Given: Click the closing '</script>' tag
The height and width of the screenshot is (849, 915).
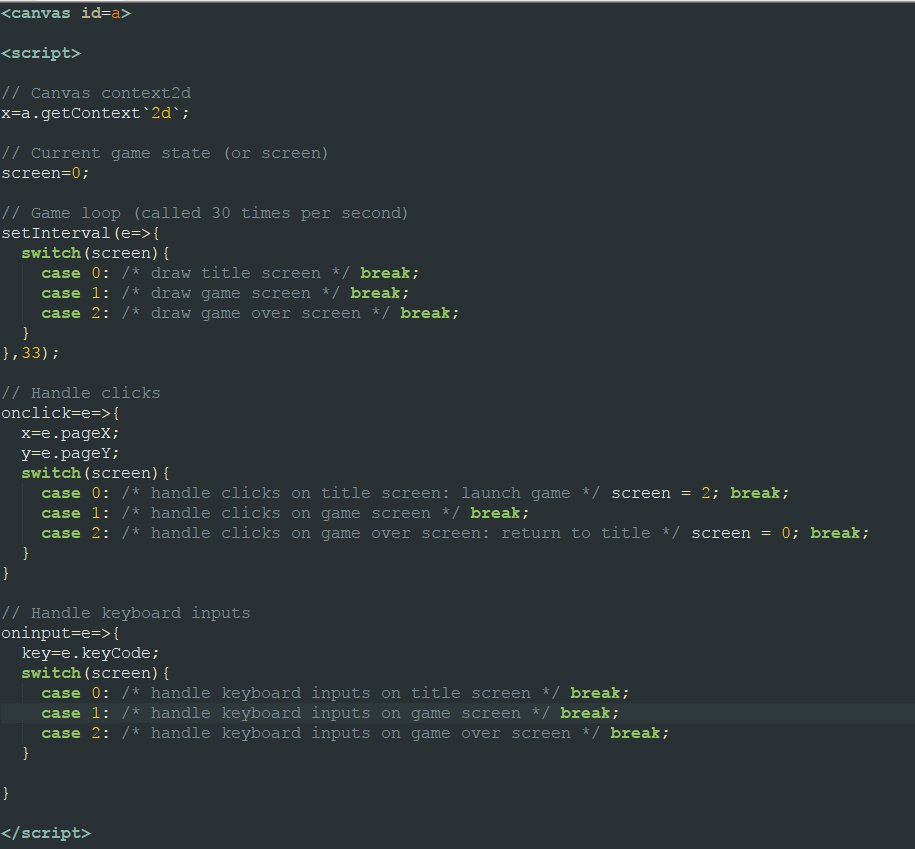Looking at the screenshot, I should pyautogui.click(x=46, y=833).
